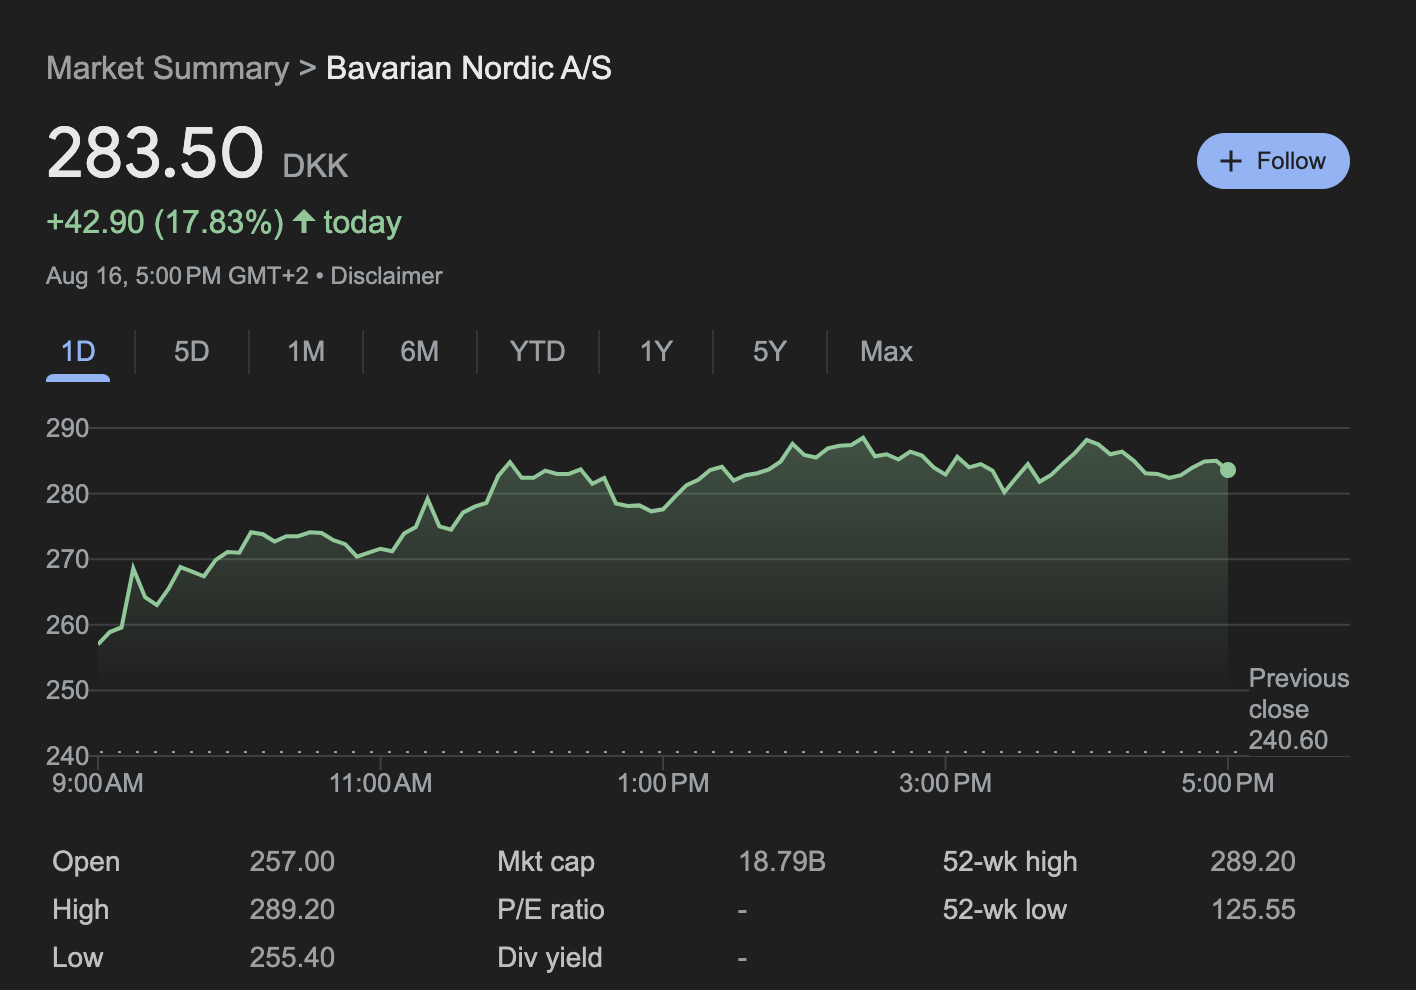Click the green up arrow beside today

304,221
